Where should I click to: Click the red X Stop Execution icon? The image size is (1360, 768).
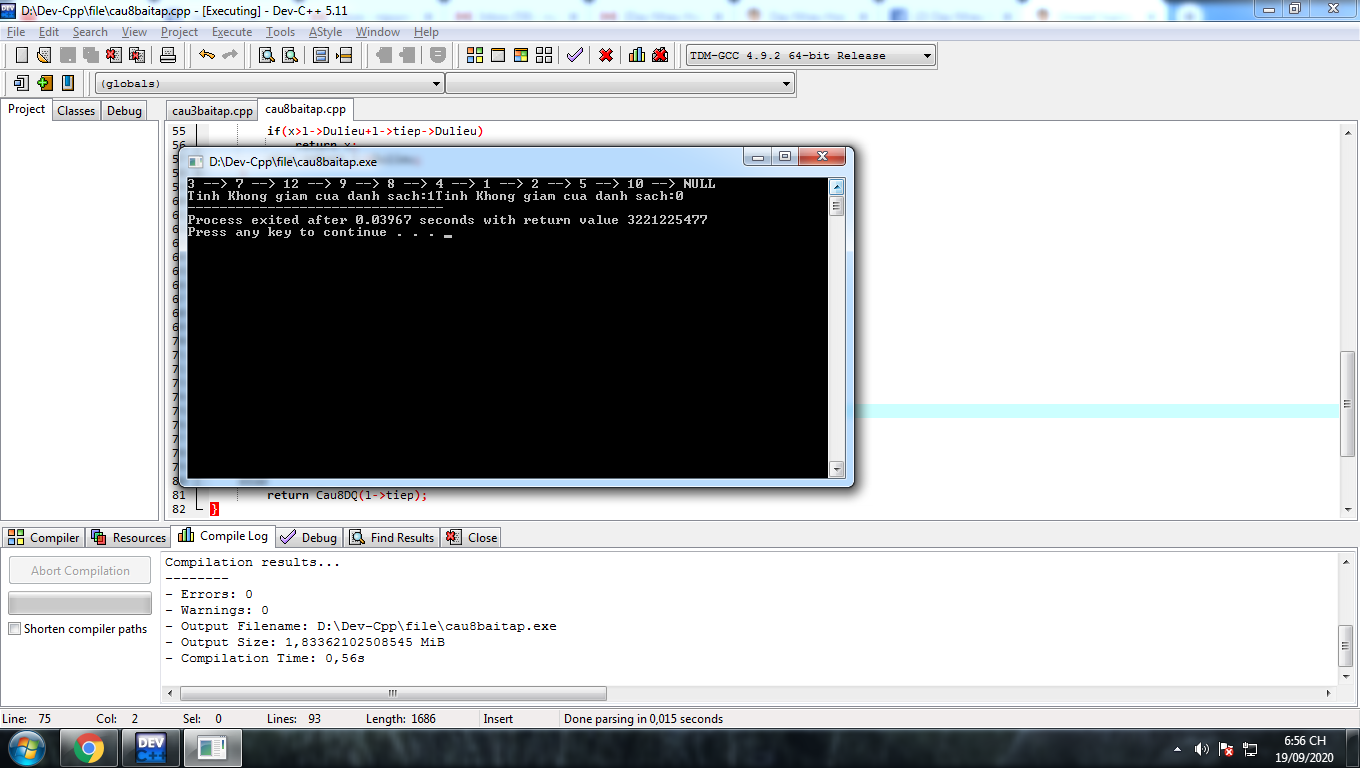click(x=606, y=55)
